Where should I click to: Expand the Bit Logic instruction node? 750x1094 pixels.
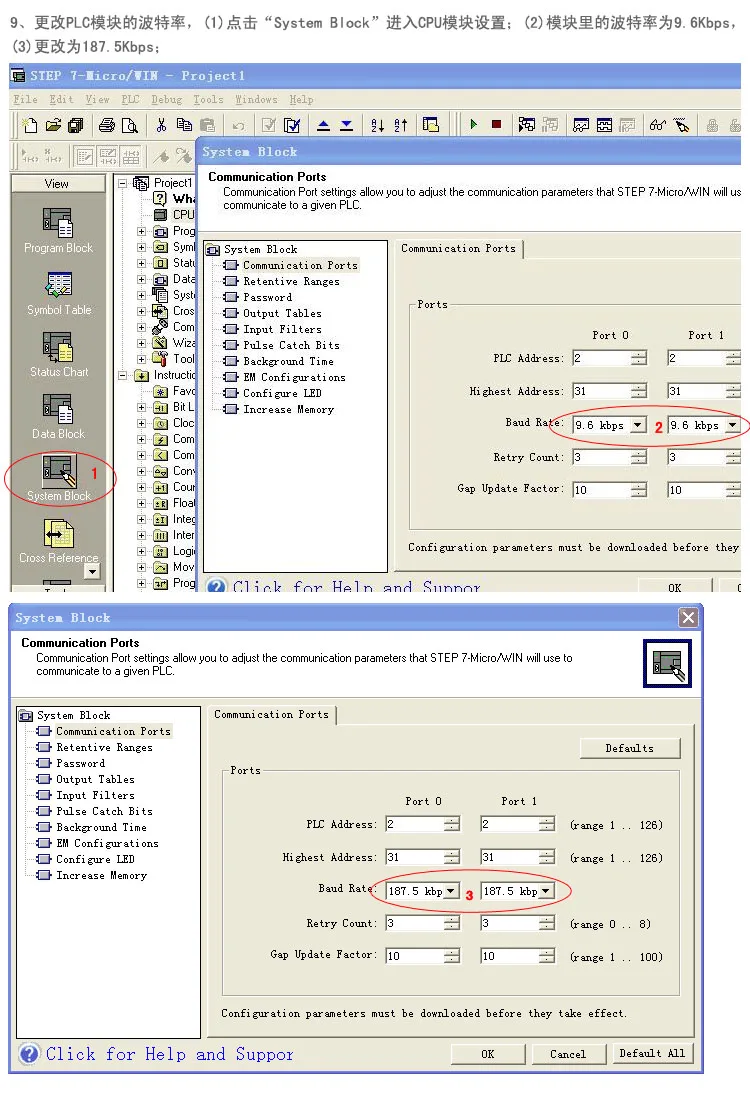(x=142, y=407)
